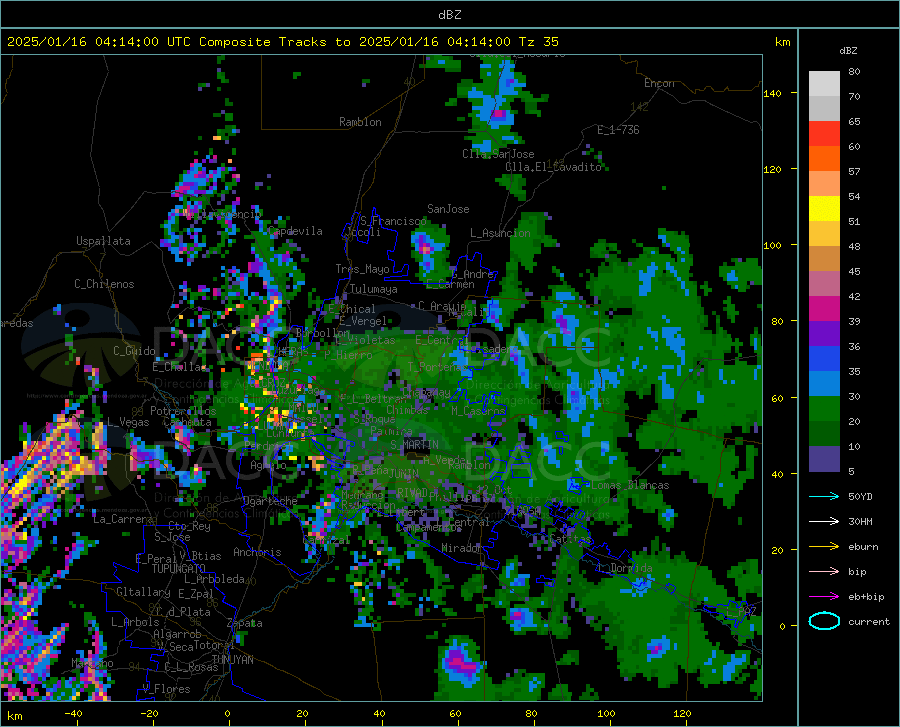
Task: Click the pink bip arrow in legend
Action: coord(824,572)
